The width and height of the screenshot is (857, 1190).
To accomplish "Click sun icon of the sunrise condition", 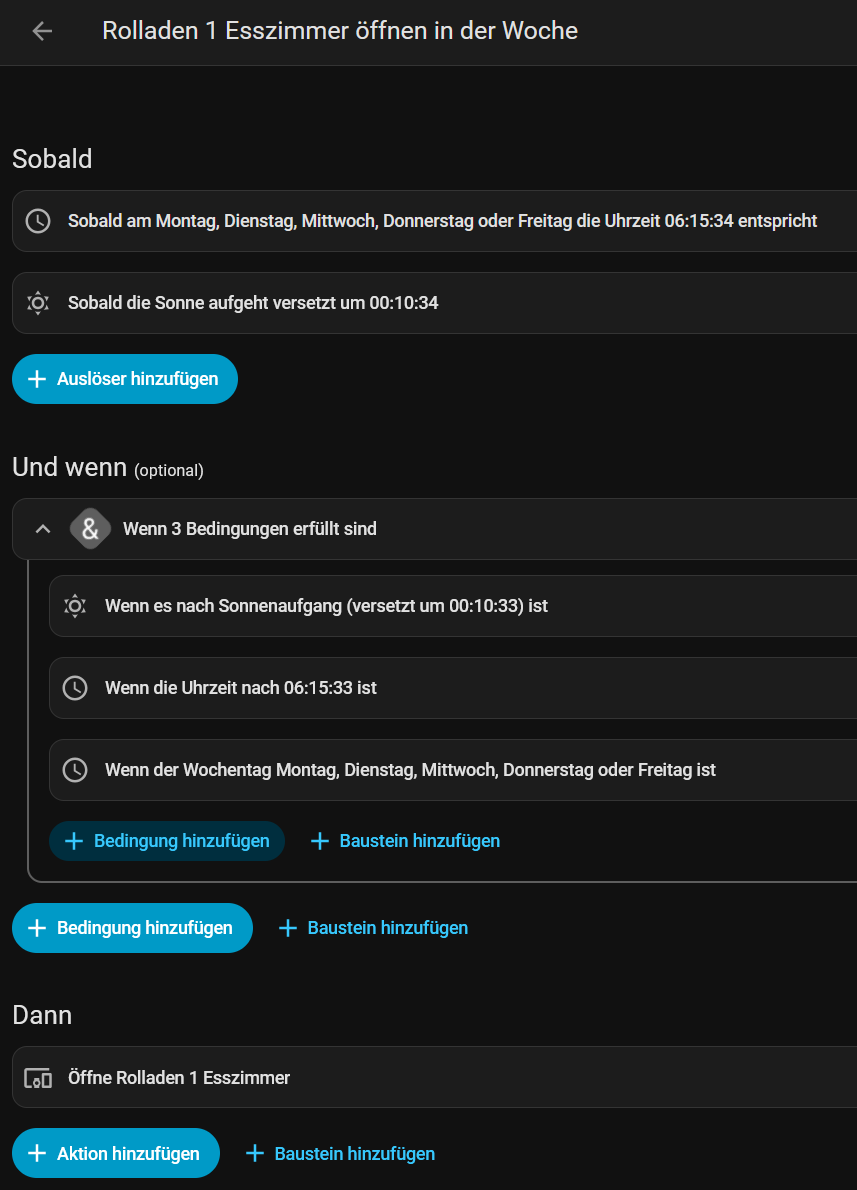I will (x=75, y=606).
